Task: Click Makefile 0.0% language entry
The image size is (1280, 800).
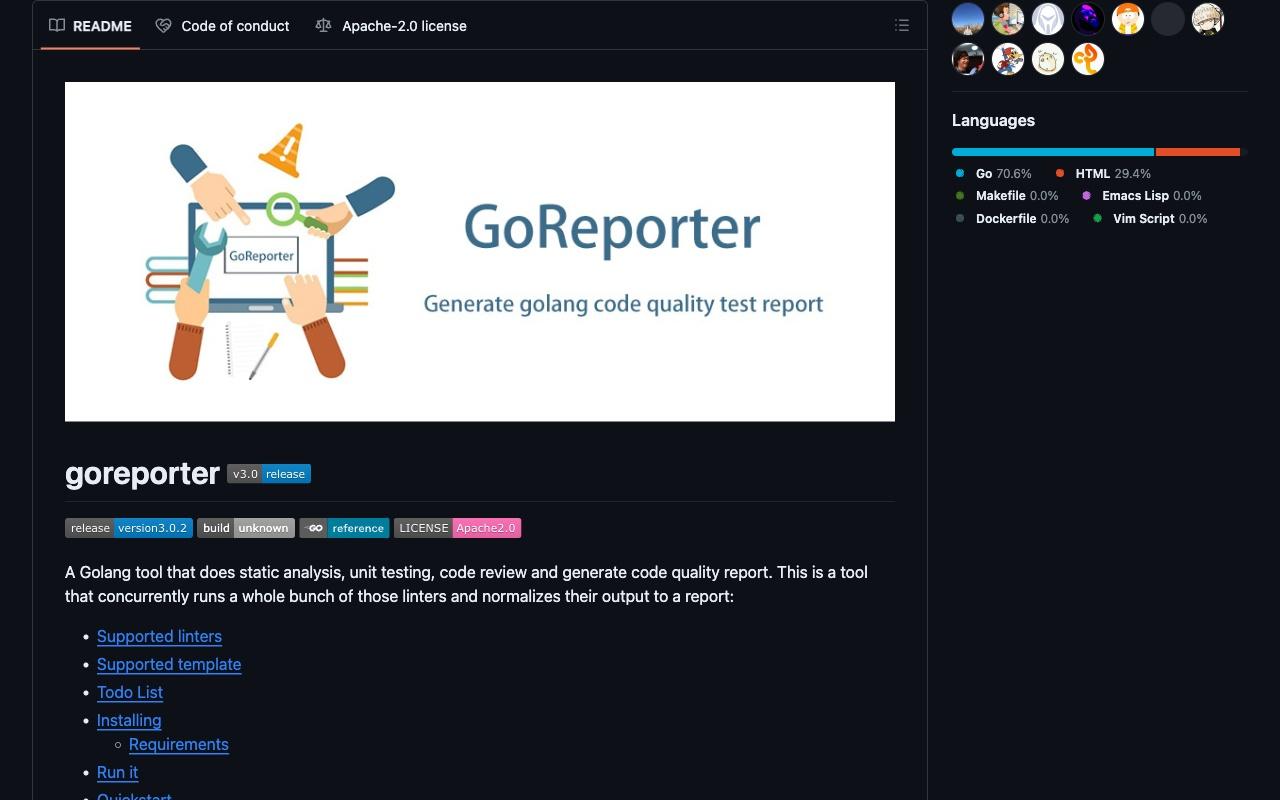Action: [1007, 196]
